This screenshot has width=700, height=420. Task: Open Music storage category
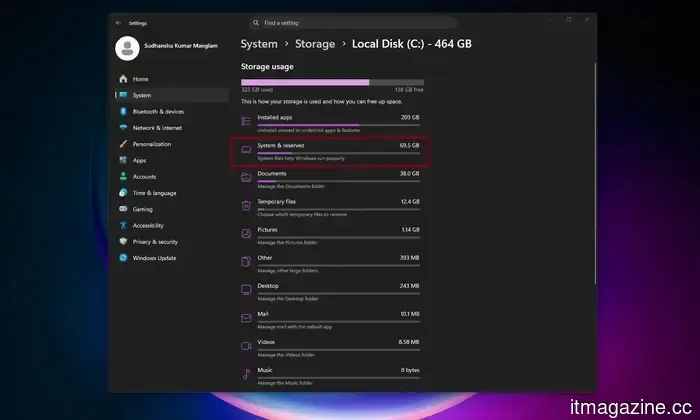click(x=330, y=376)
